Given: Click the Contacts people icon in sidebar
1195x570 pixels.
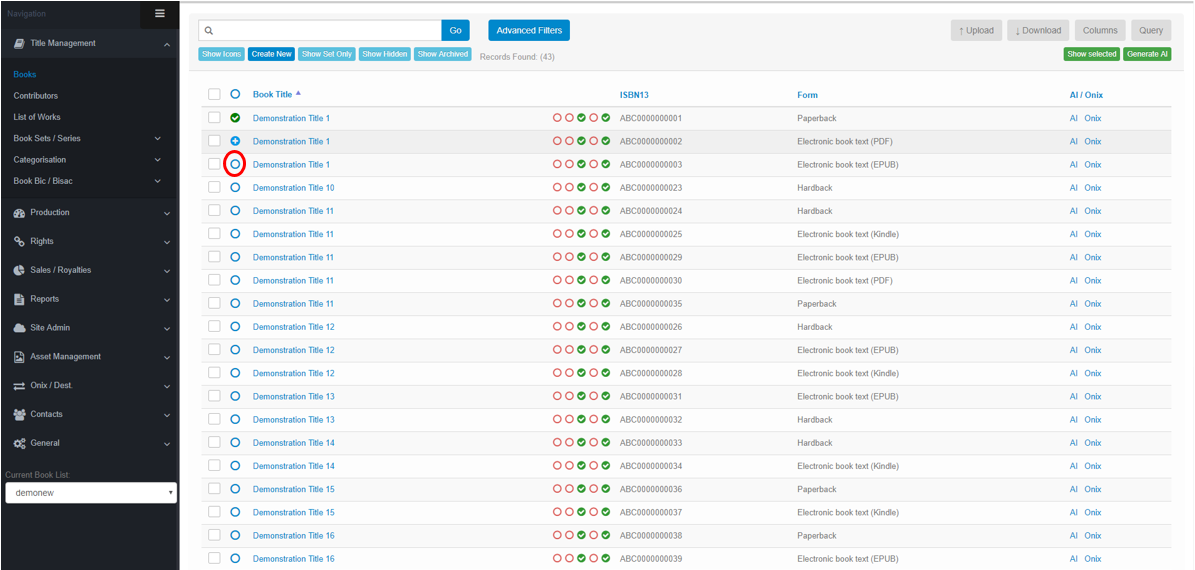Looking at the screenshot, I should coord(19,414).
